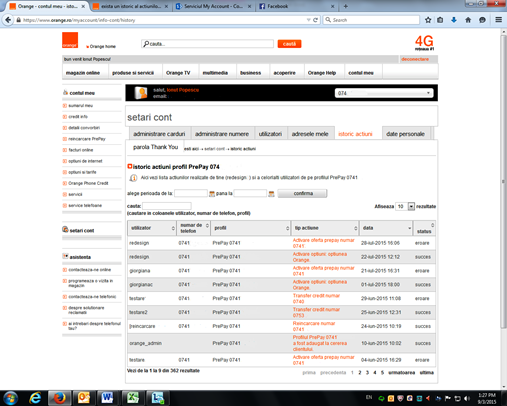Viewport: 507px width, 406px height.
Task: Reload the page with the refresh icon
Action: [315, 20]
